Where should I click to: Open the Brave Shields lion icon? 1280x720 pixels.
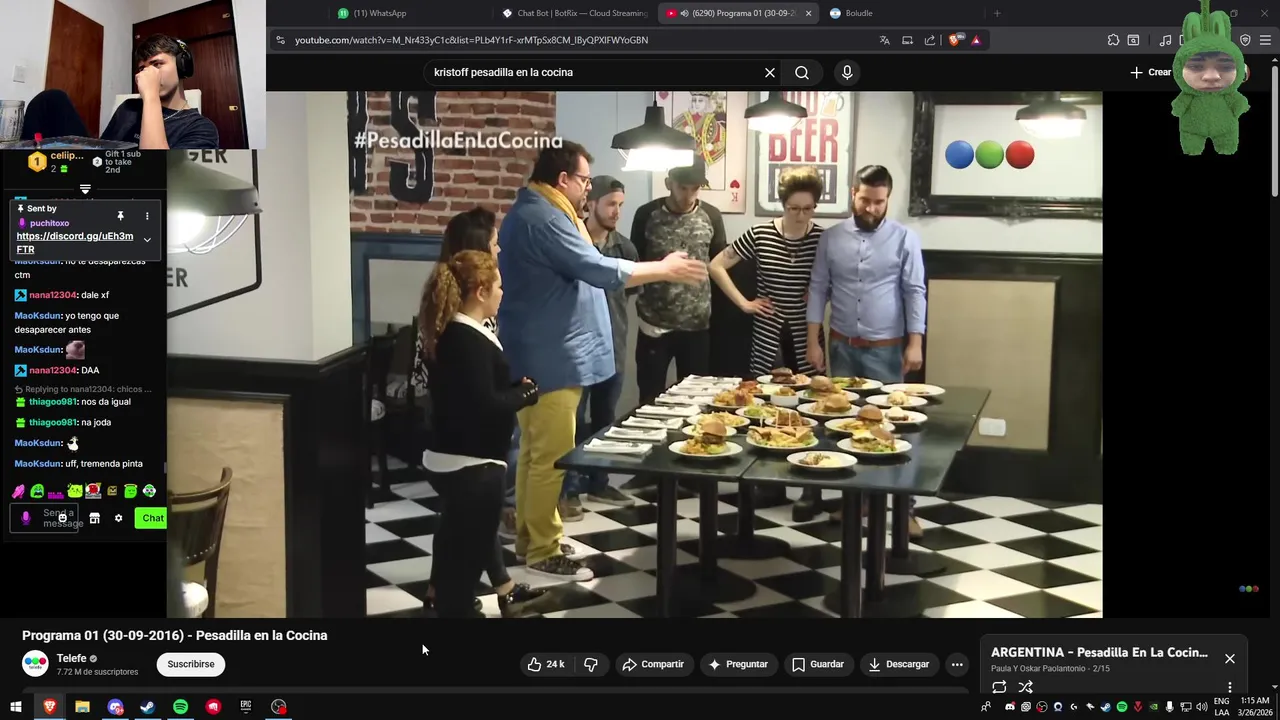tap(954, 40)
